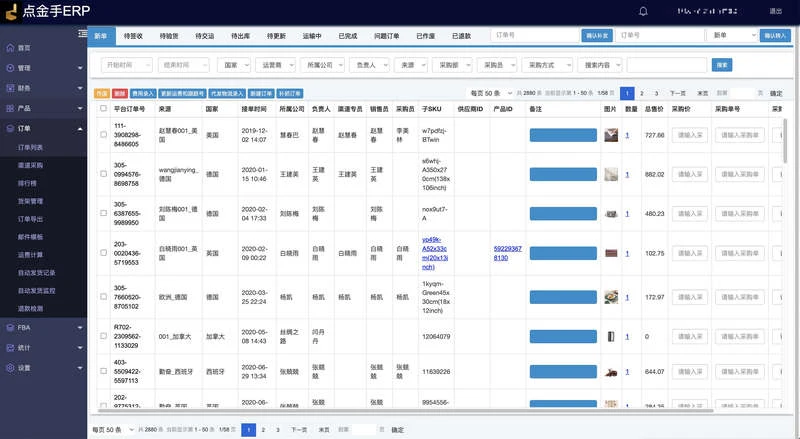Tick the select-all checkbox in table header
Viewport: 800px width, 439px height.
pos(104,108)
